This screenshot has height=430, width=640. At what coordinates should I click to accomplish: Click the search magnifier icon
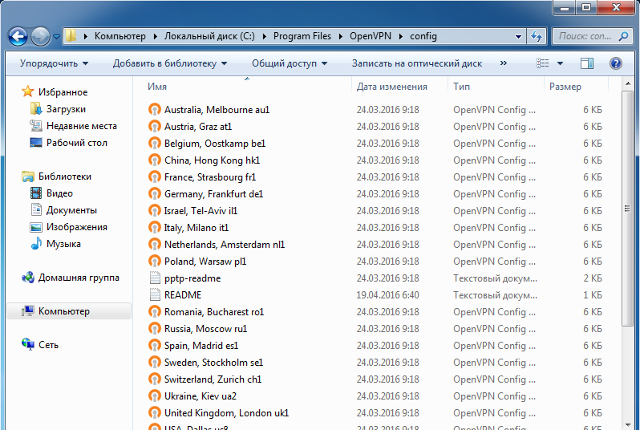(623, 36)
